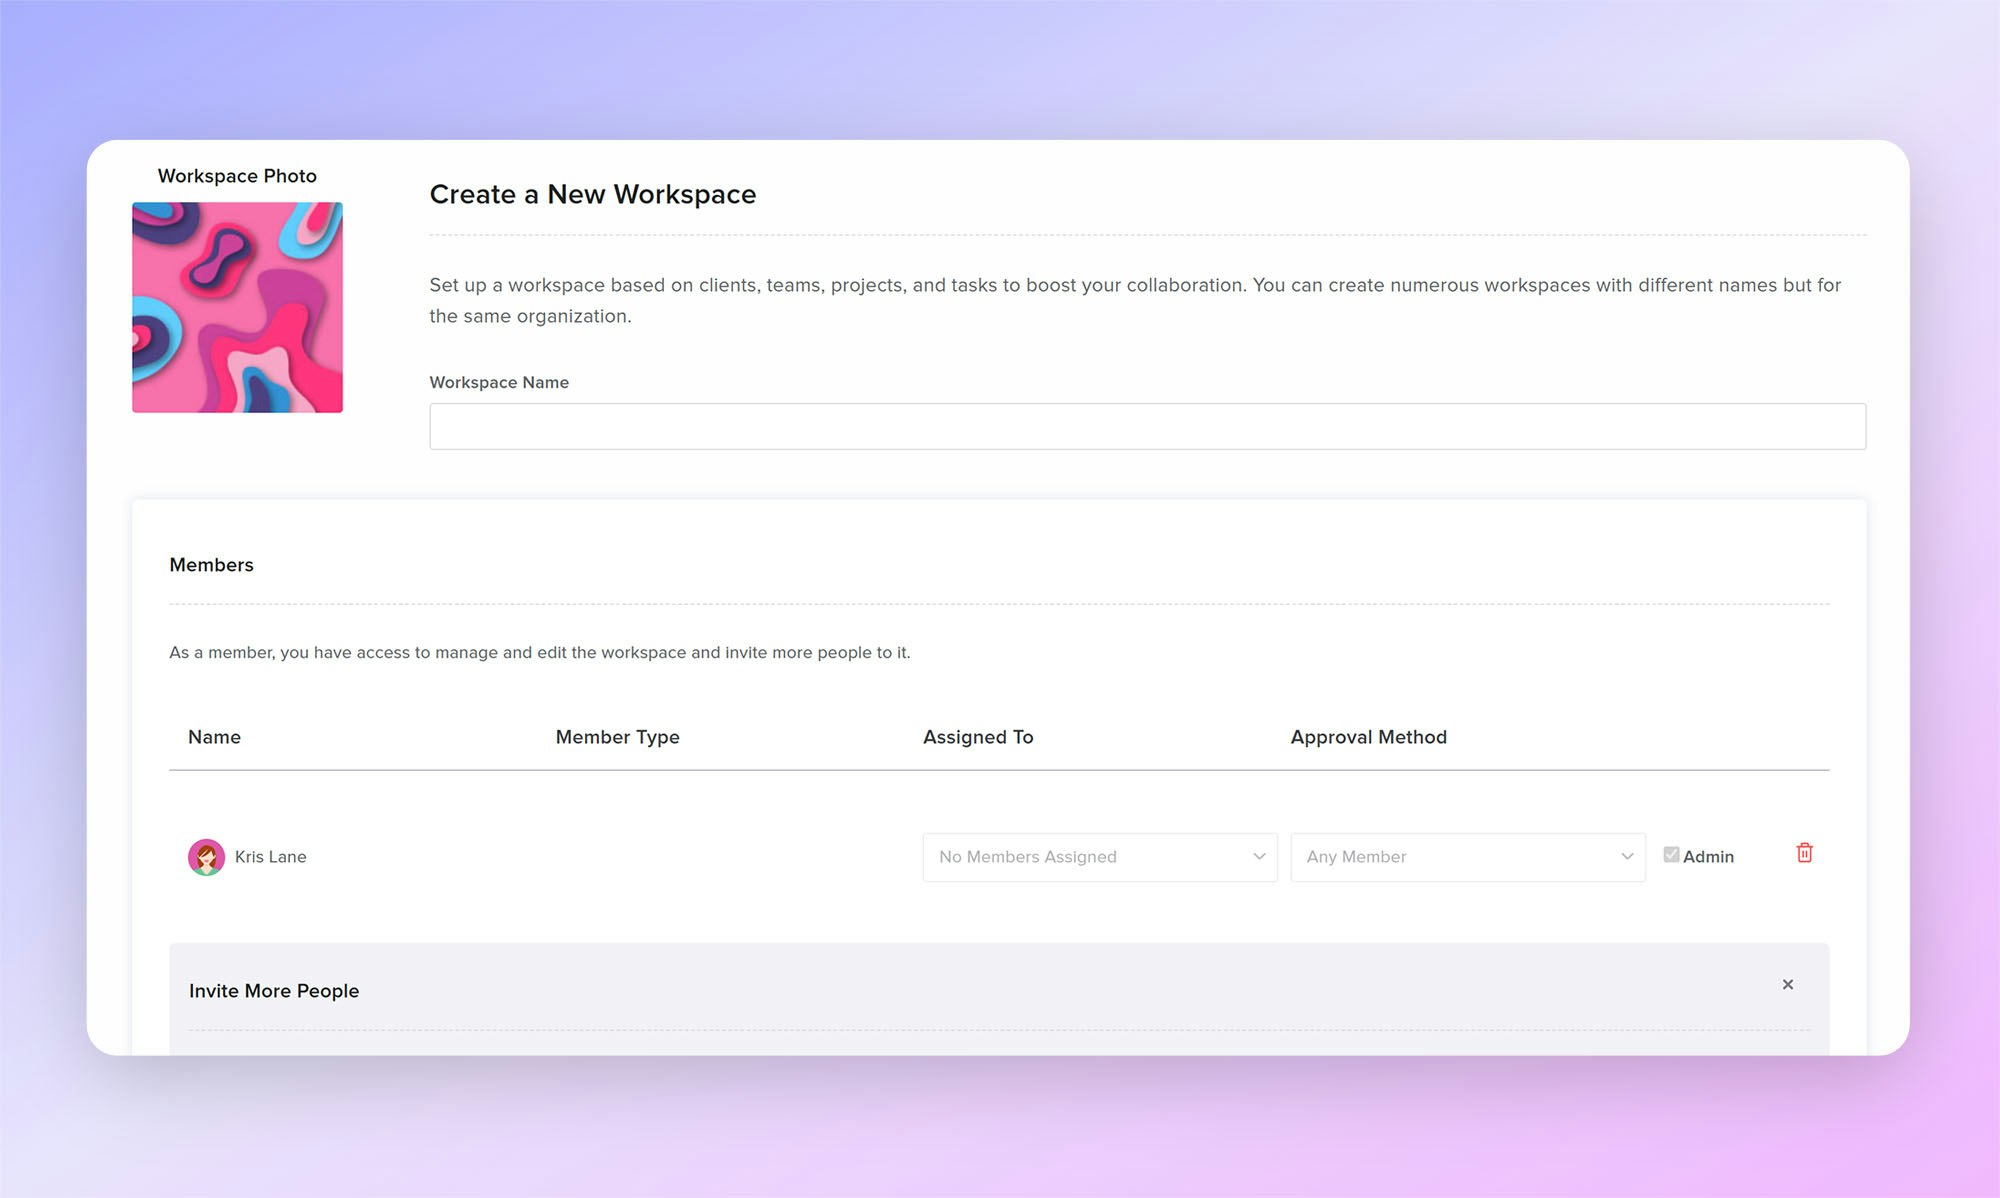2000x1198 pixels.
Task: Open the Any Member approval dropdown
Action: pyautogui.click(x=1466, y=857)
